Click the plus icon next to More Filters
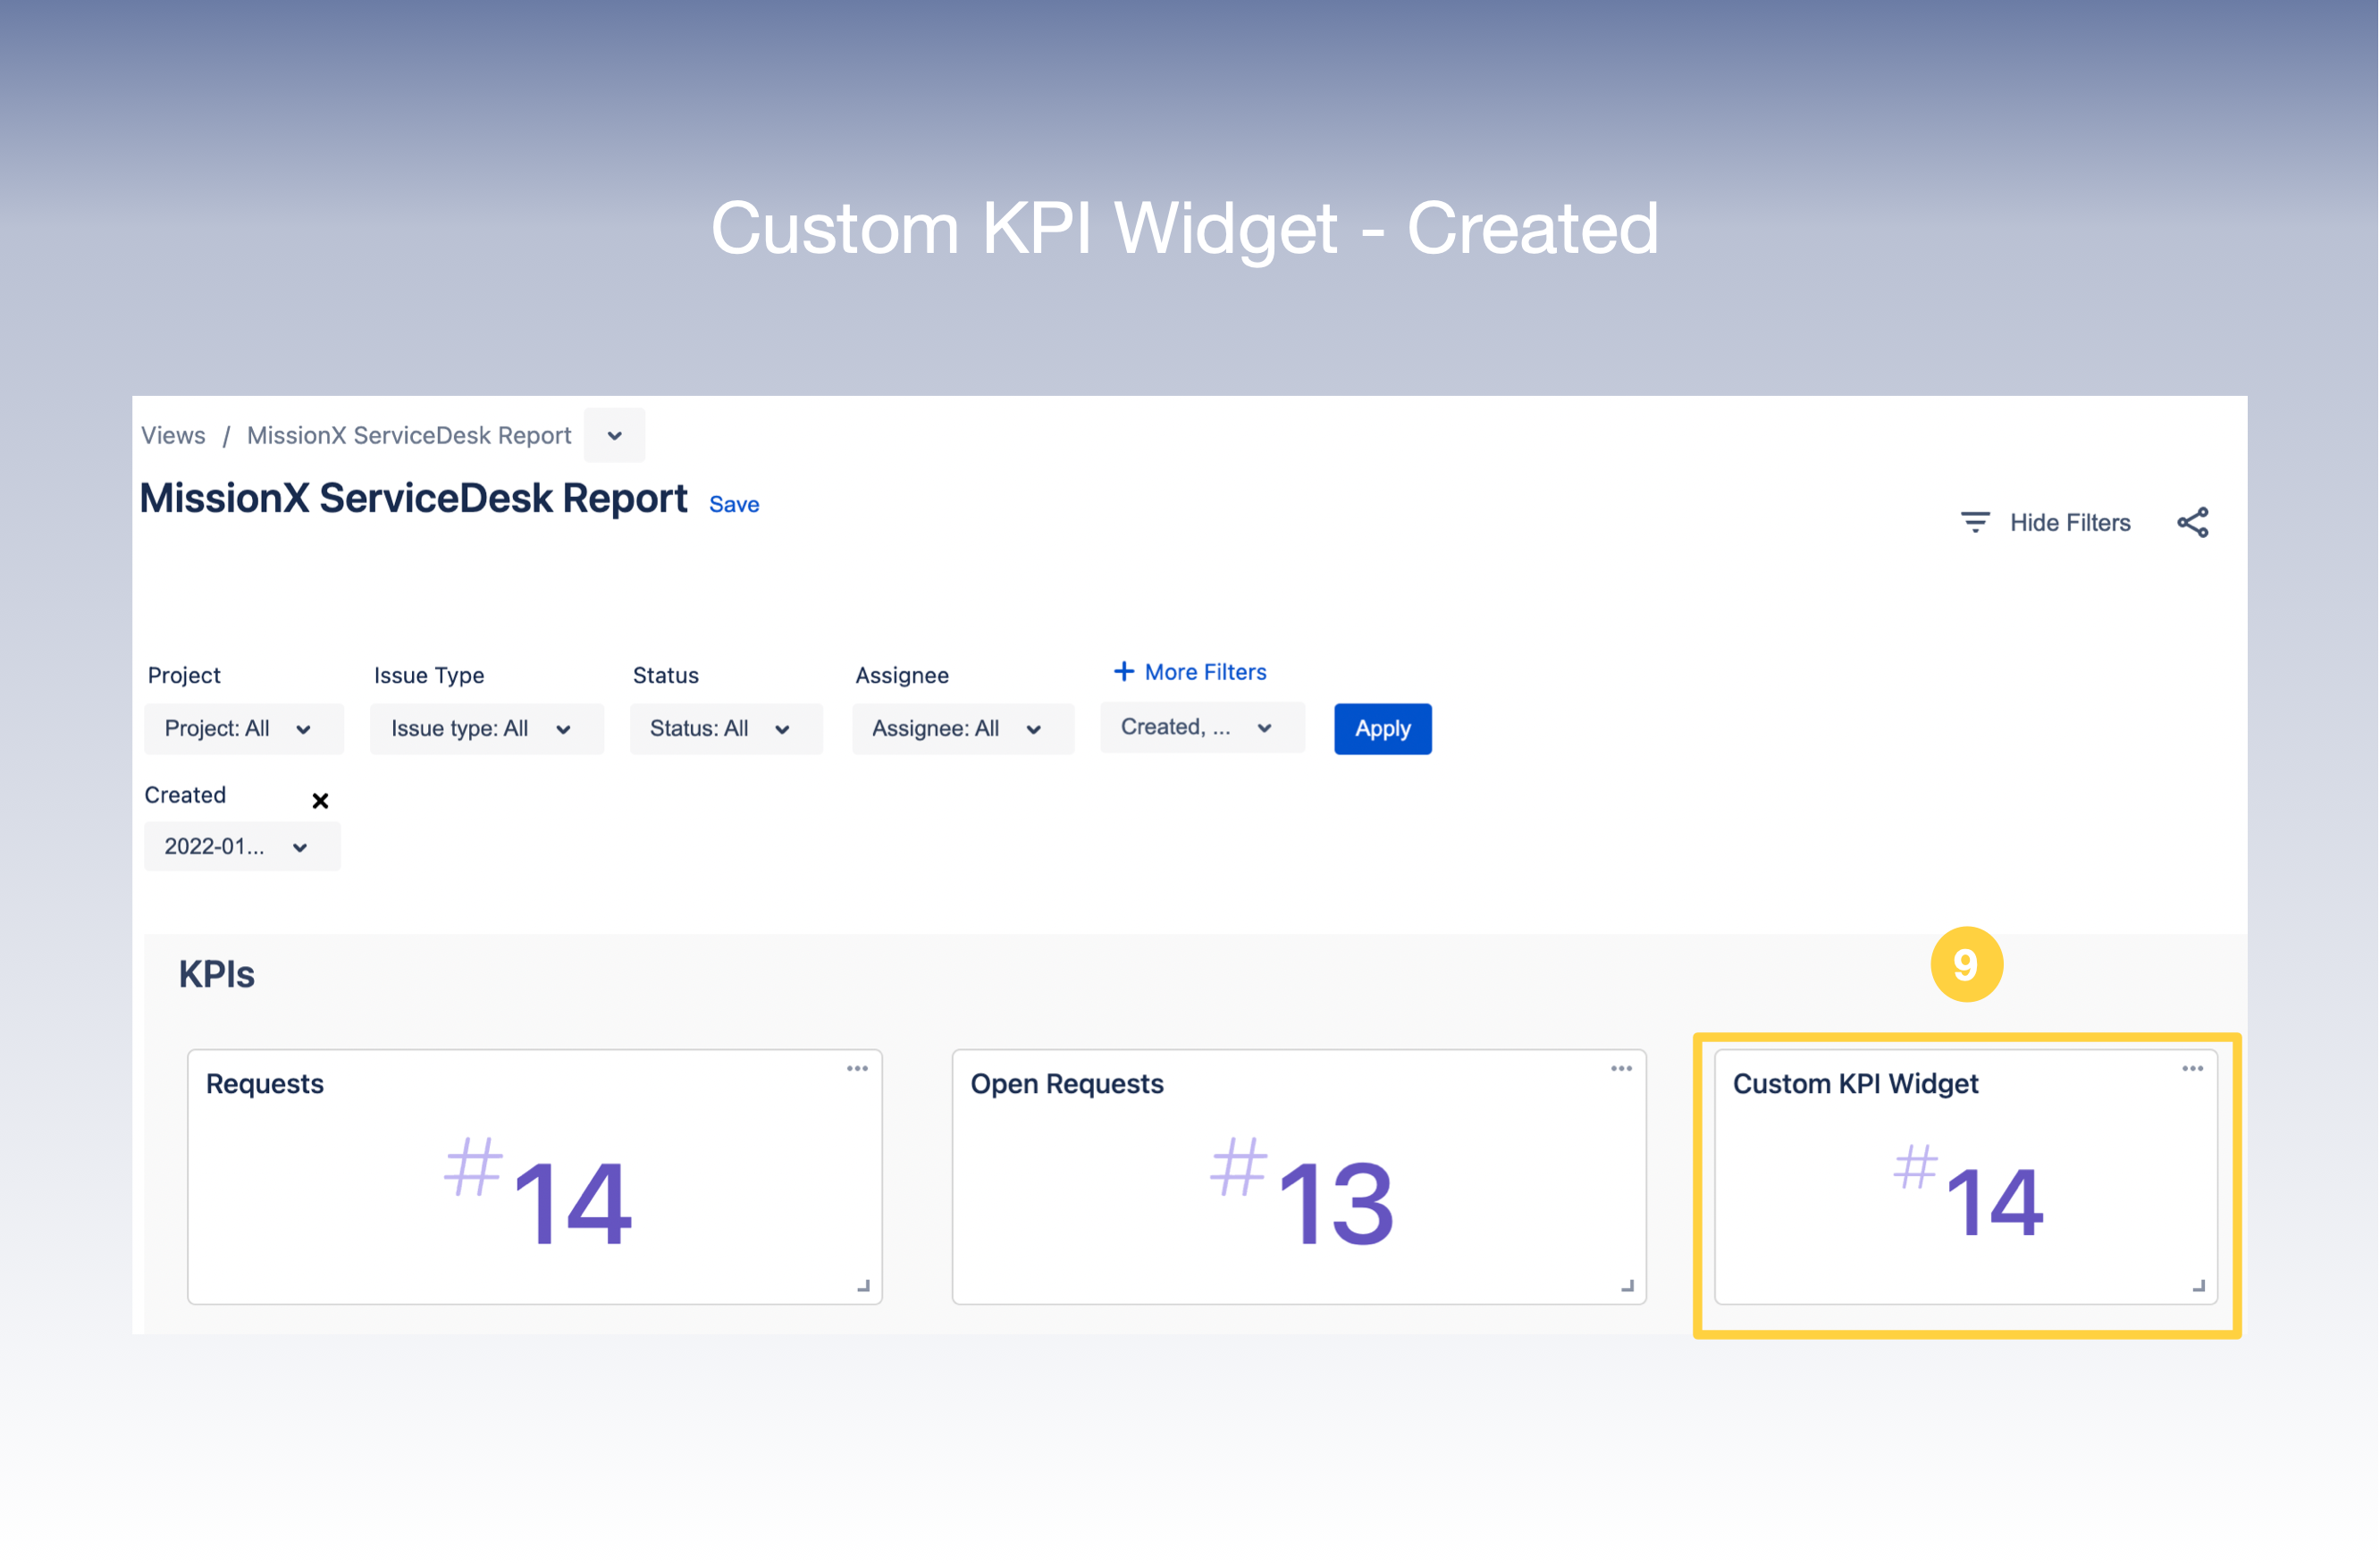The image size is (2380, 1564). pyautogui.click(x=1124, y=671)
